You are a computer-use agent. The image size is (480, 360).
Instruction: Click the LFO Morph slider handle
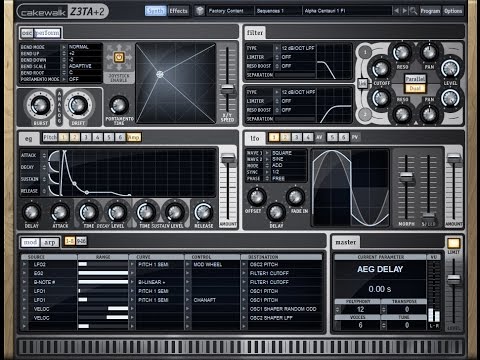coord(406,177)
